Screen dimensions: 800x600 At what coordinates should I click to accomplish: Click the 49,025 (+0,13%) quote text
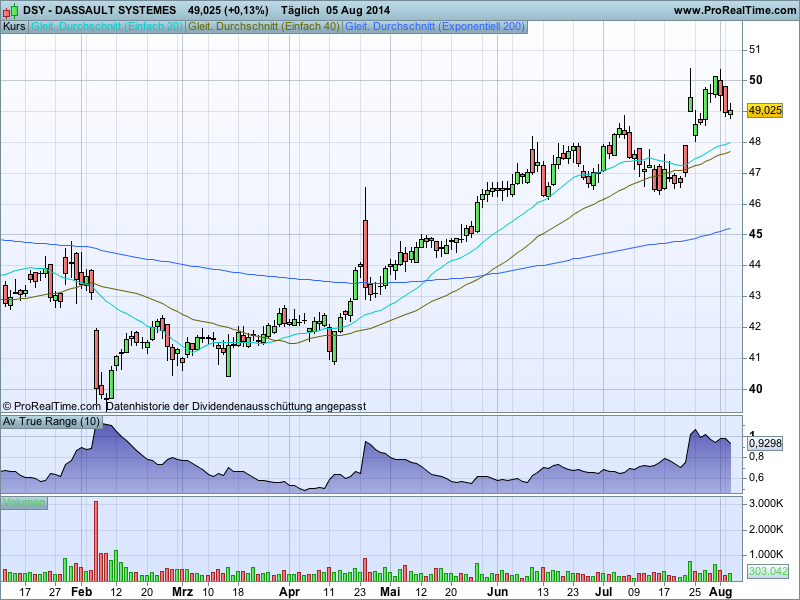click(228, 10)
